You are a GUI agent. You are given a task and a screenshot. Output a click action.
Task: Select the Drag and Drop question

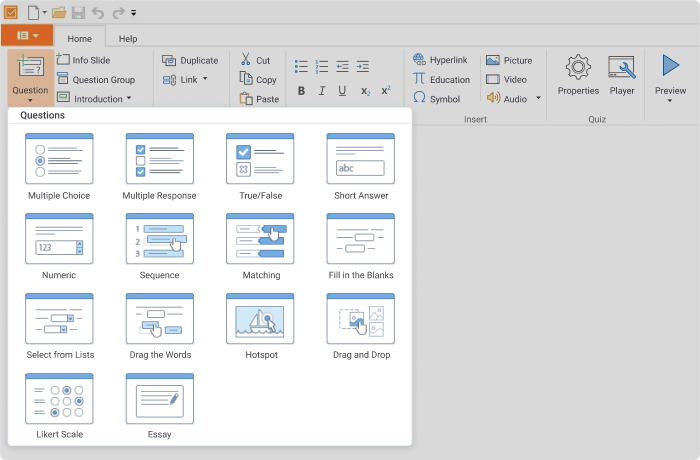point(361,326)
